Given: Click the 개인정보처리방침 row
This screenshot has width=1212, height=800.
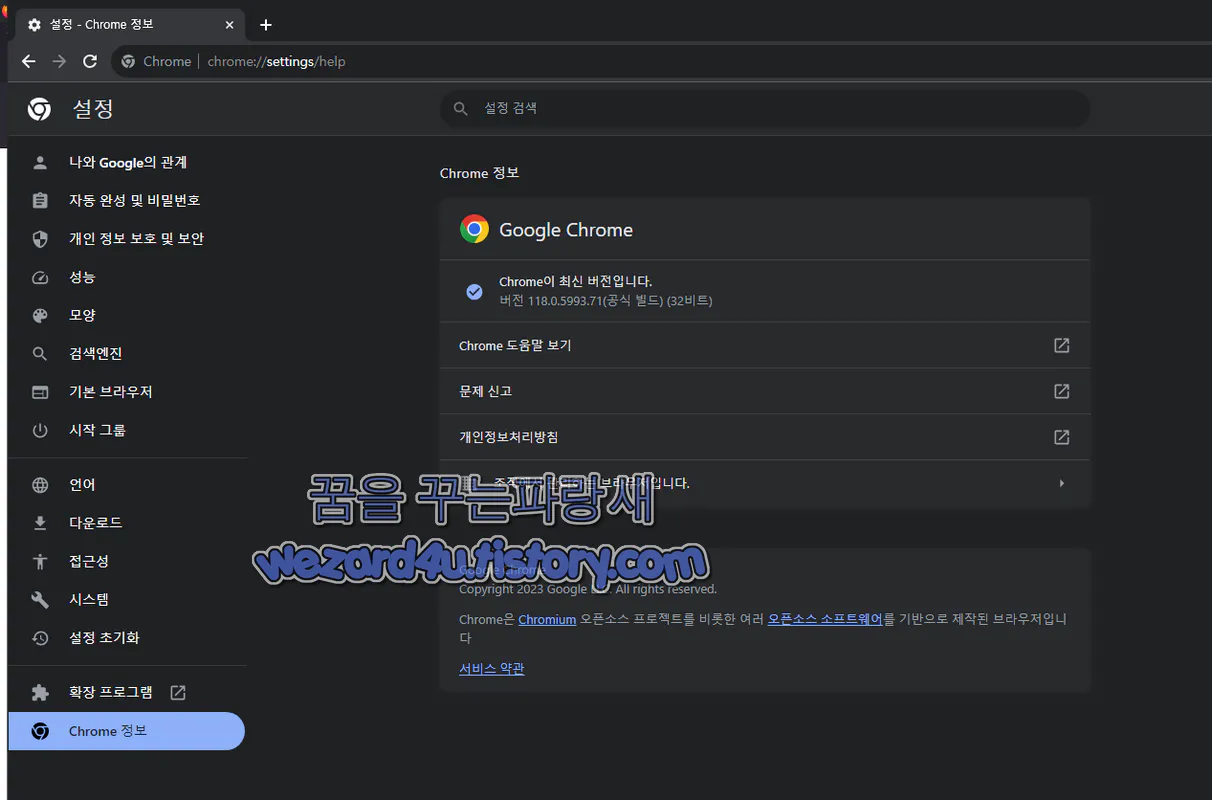Looking at the screenshot, I should 765,437.
